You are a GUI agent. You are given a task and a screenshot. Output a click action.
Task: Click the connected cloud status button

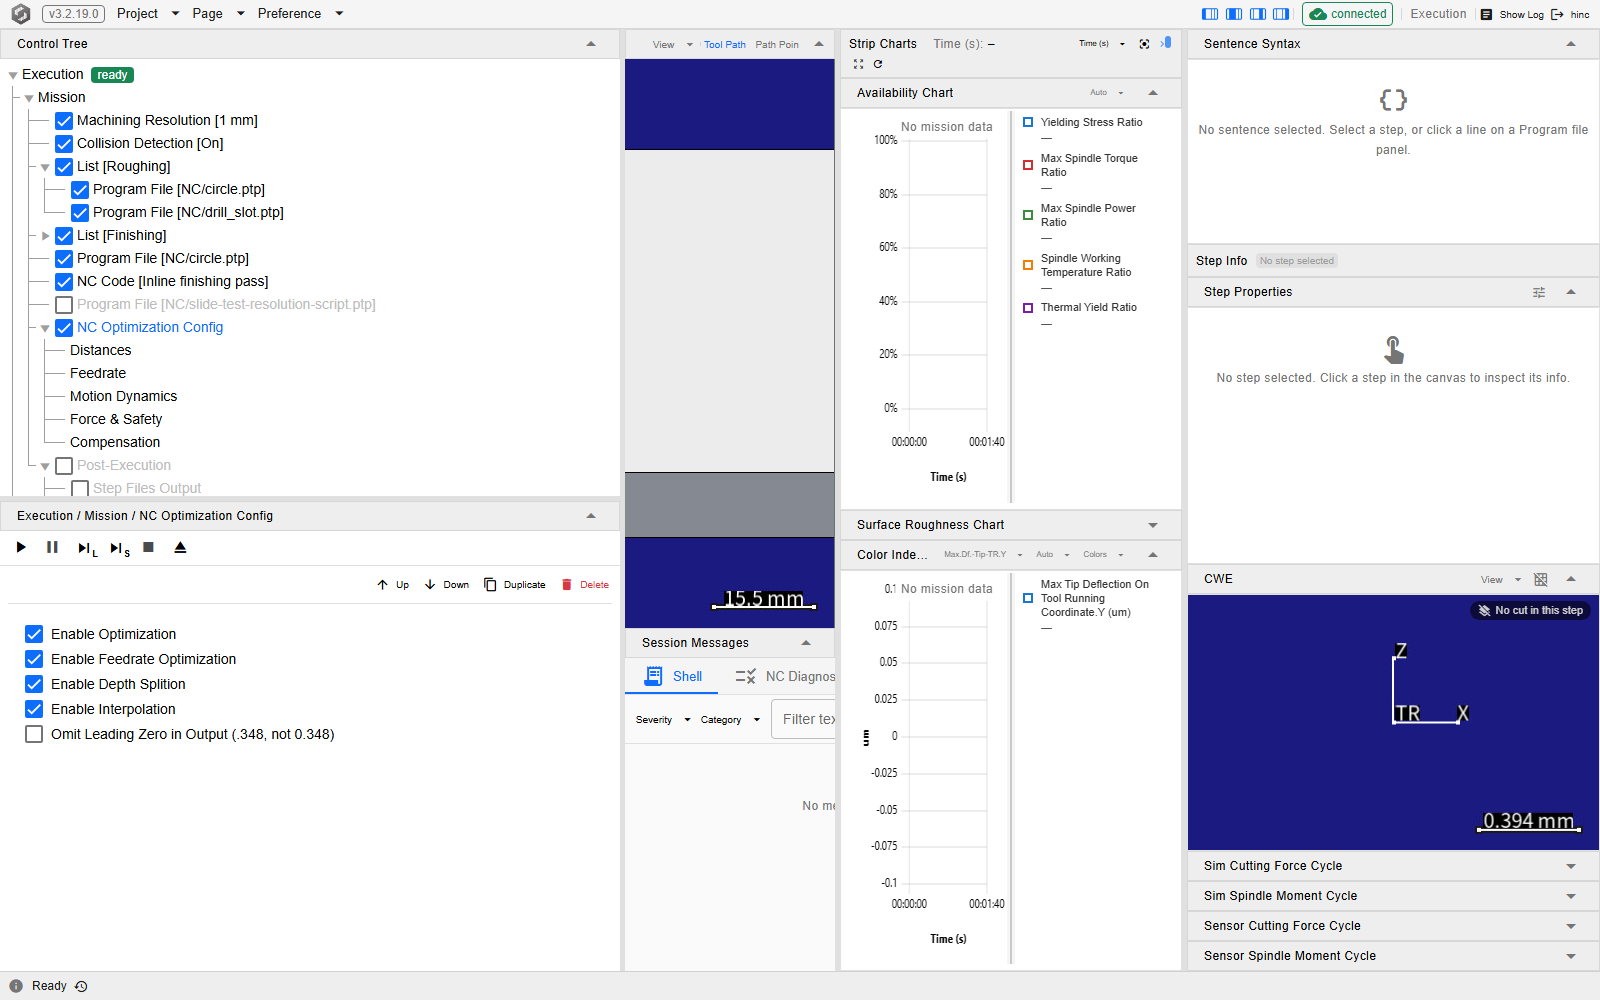(1348, 14)
